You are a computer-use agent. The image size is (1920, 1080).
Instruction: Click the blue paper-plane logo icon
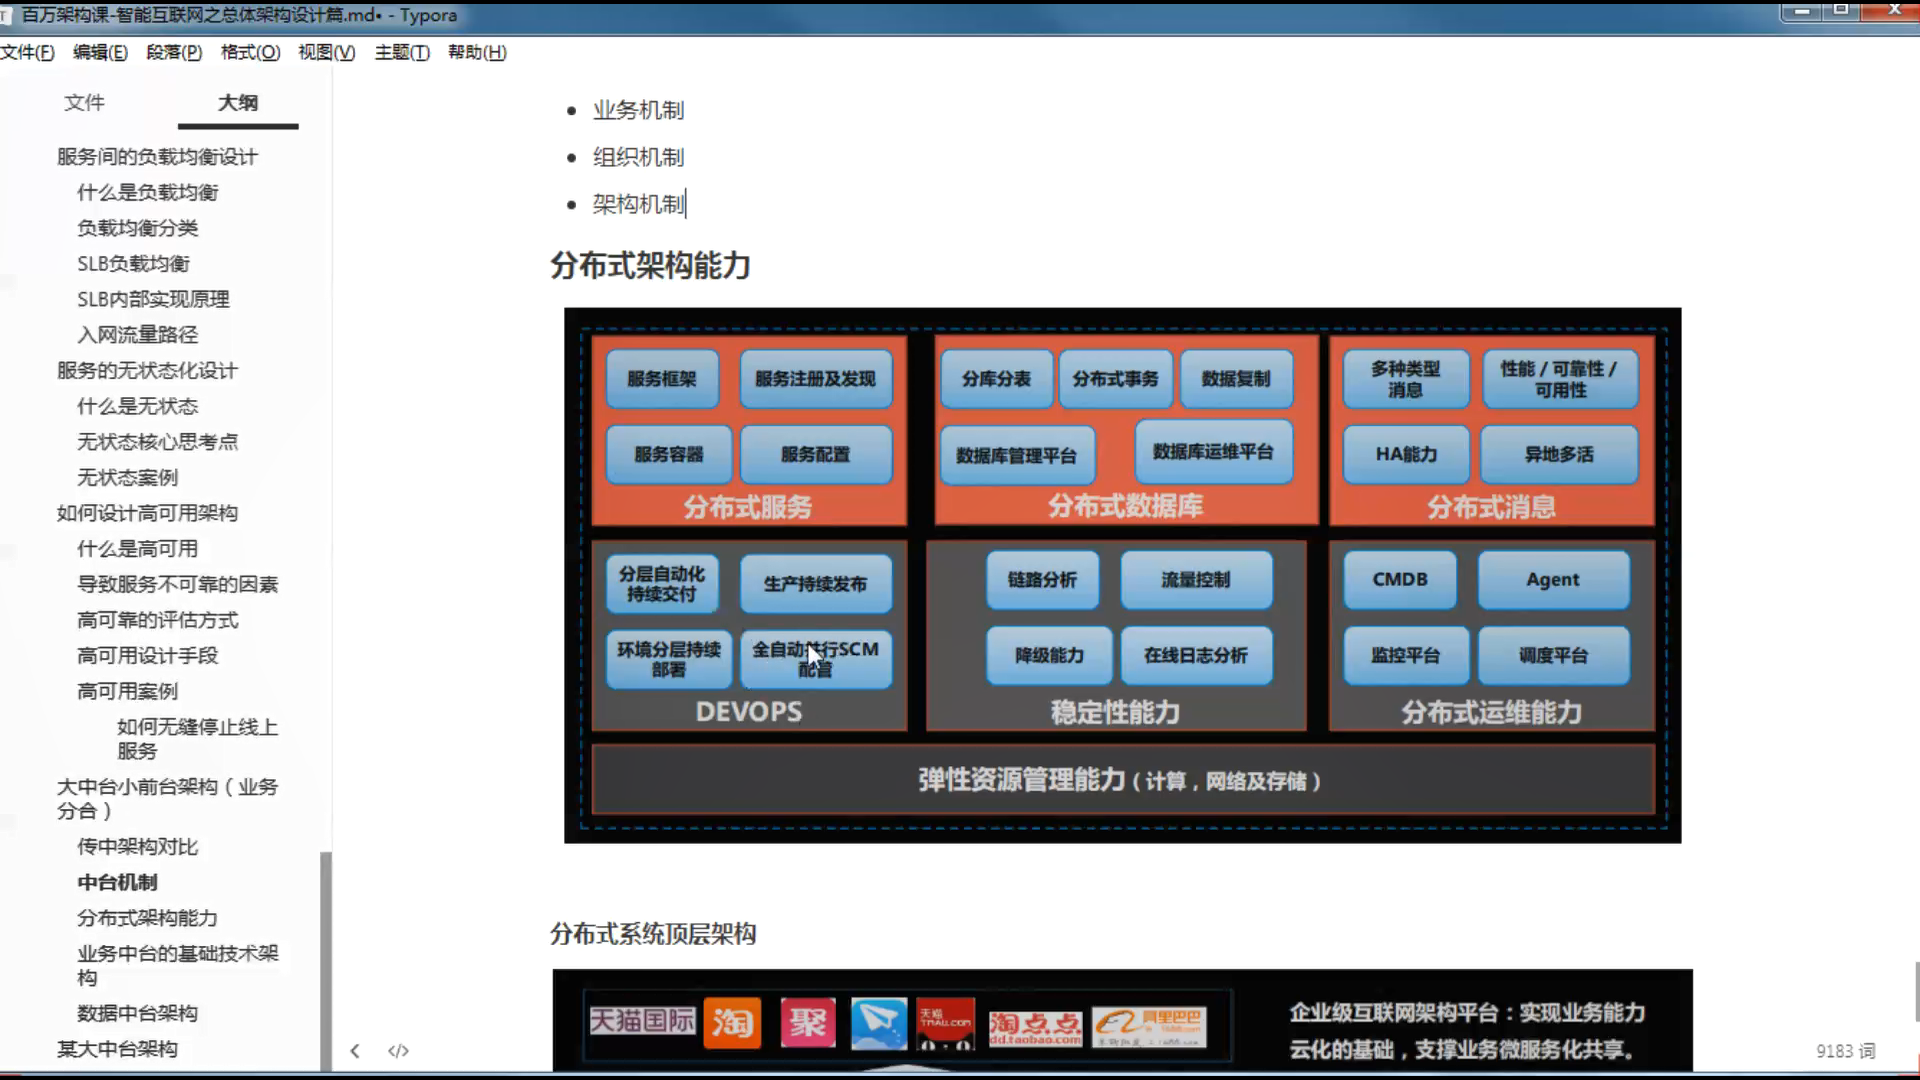click(x=879, y=1022)
